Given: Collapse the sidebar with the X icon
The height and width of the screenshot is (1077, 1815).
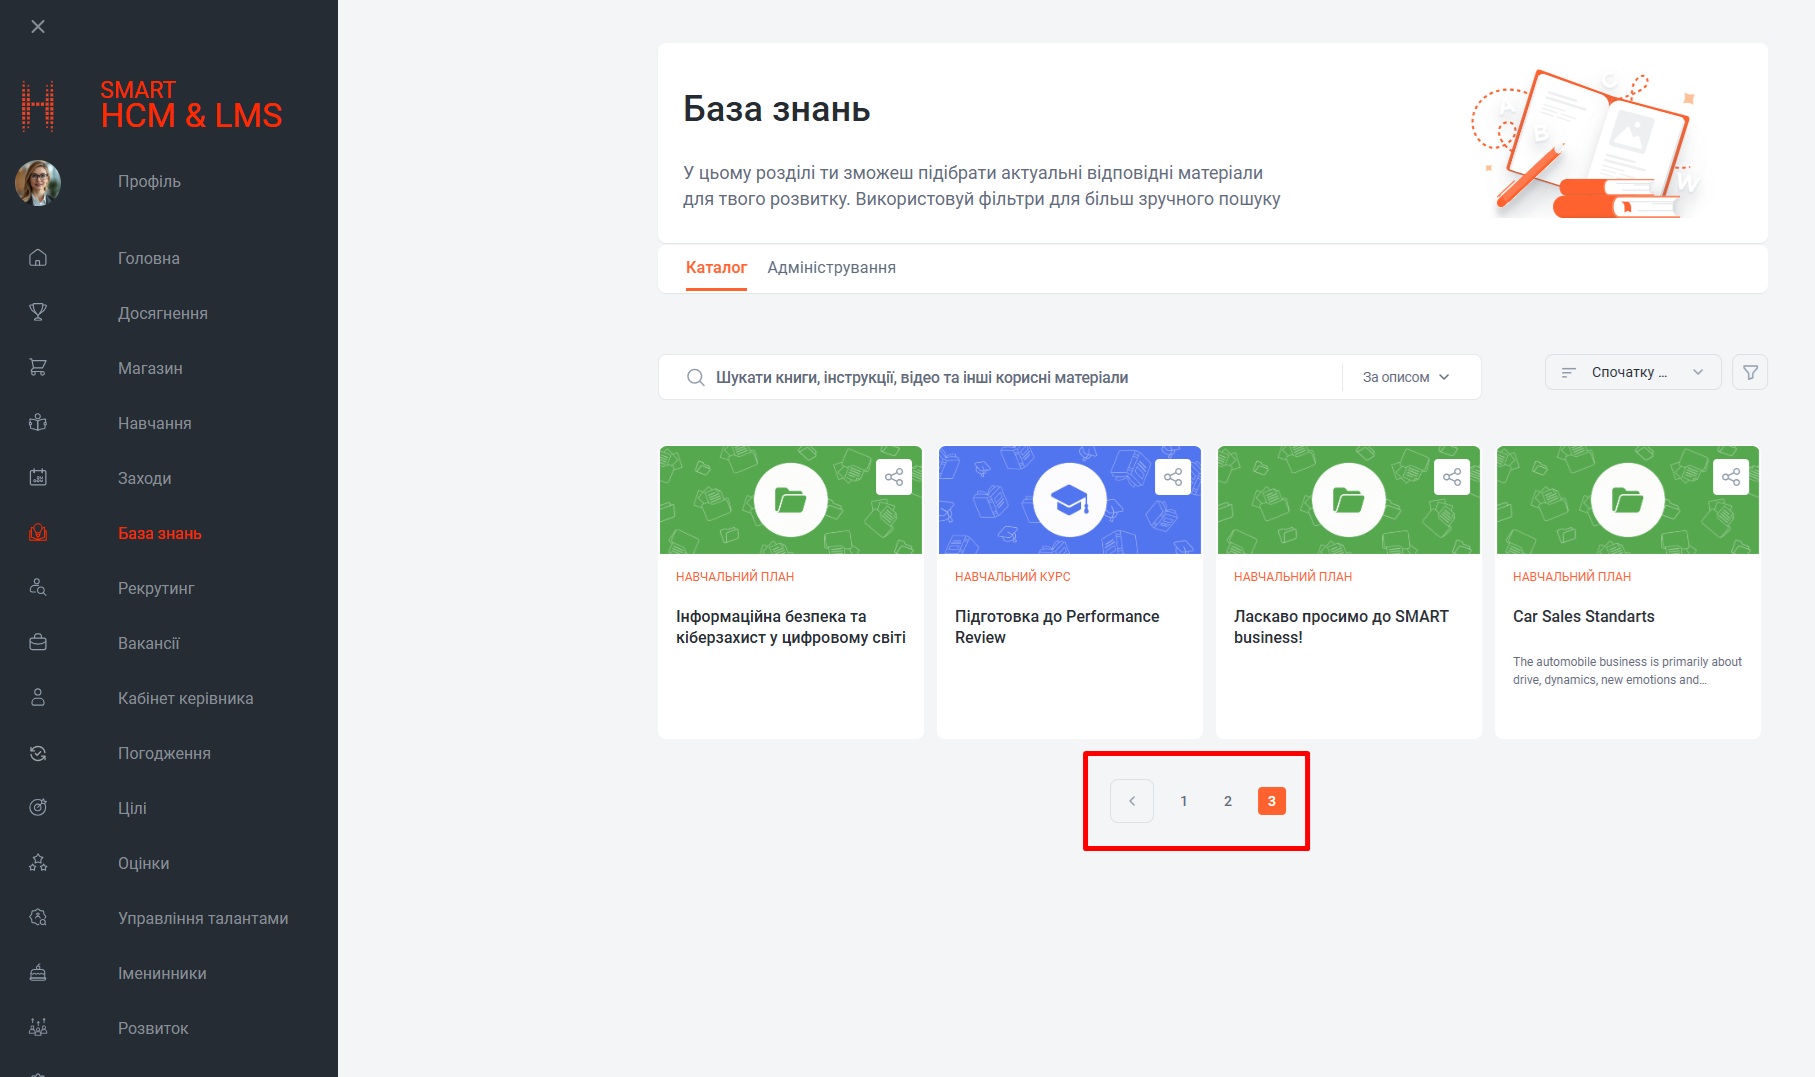Looking at the screenshot, I should 38,26.
